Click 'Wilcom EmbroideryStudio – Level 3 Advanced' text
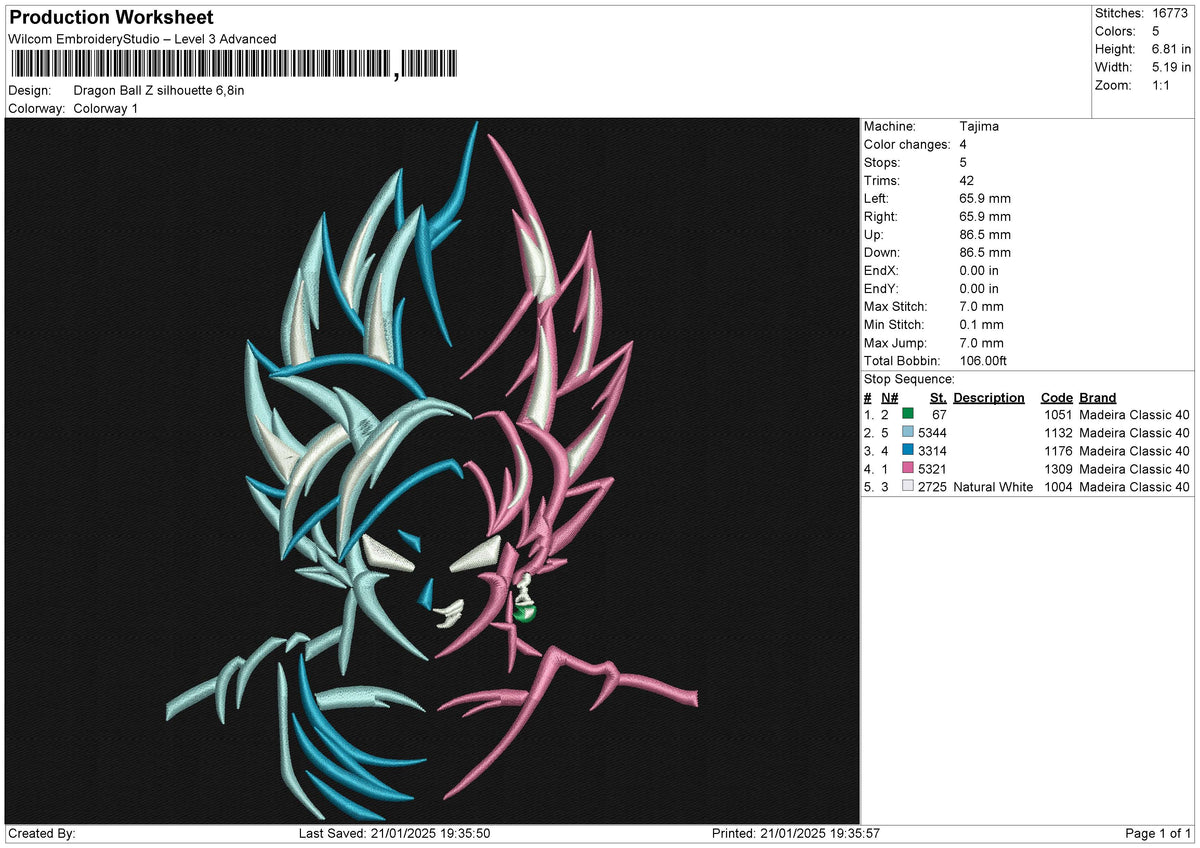This screenshot has width=1200, height=848. 142,39
